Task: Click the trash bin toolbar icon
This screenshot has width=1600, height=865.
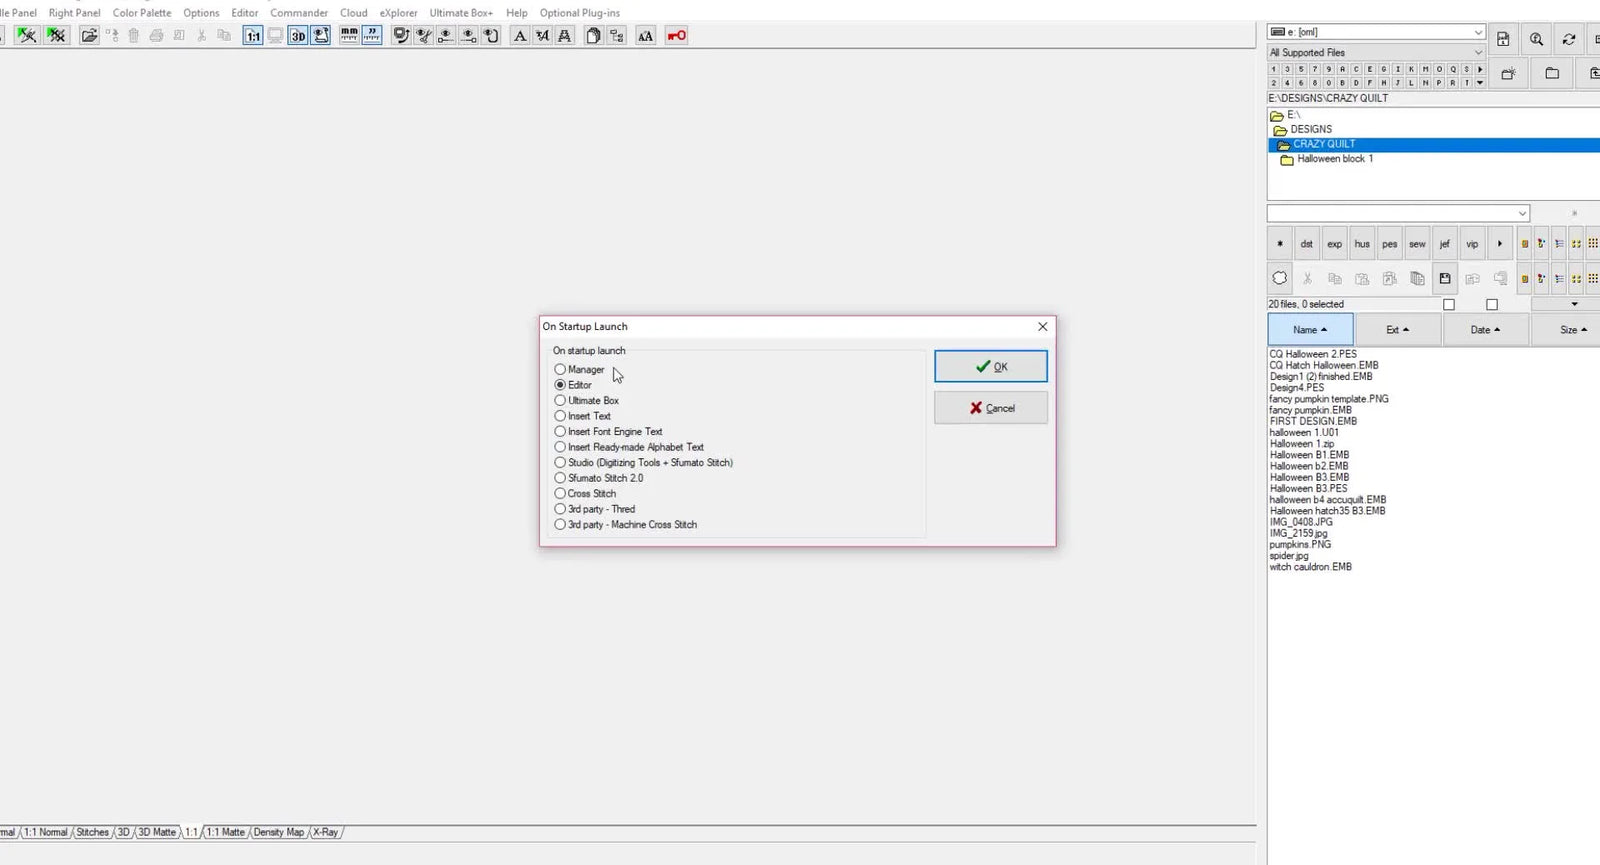Action: pyautogui.click(x=133, y=36)
